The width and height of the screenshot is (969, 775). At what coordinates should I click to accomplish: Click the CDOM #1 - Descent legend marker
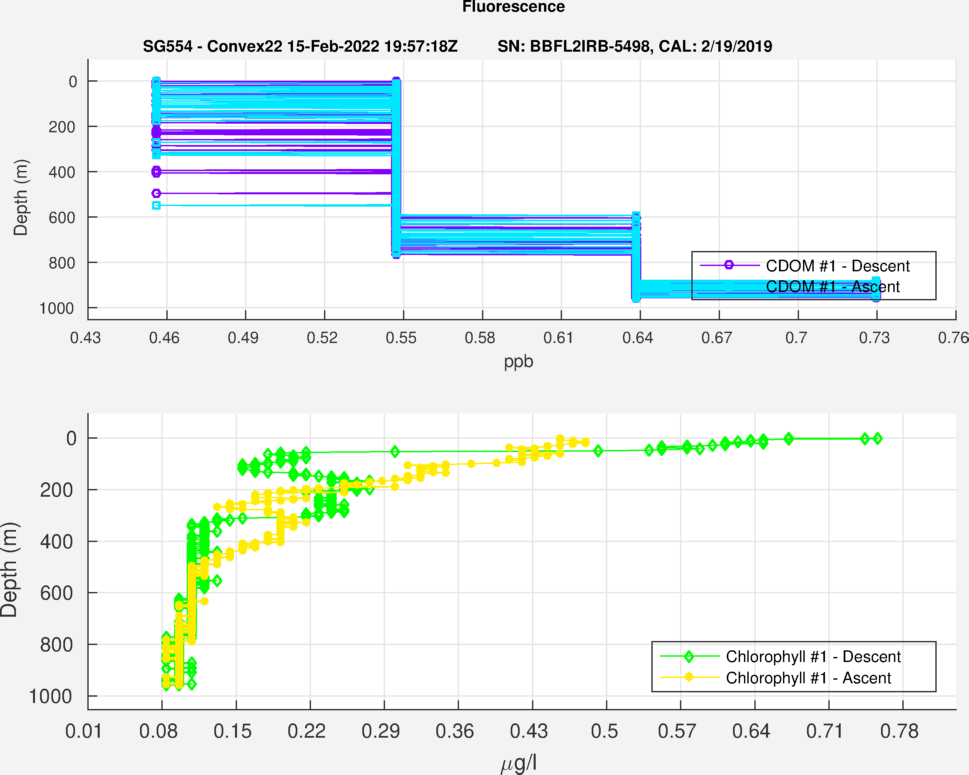729,265
